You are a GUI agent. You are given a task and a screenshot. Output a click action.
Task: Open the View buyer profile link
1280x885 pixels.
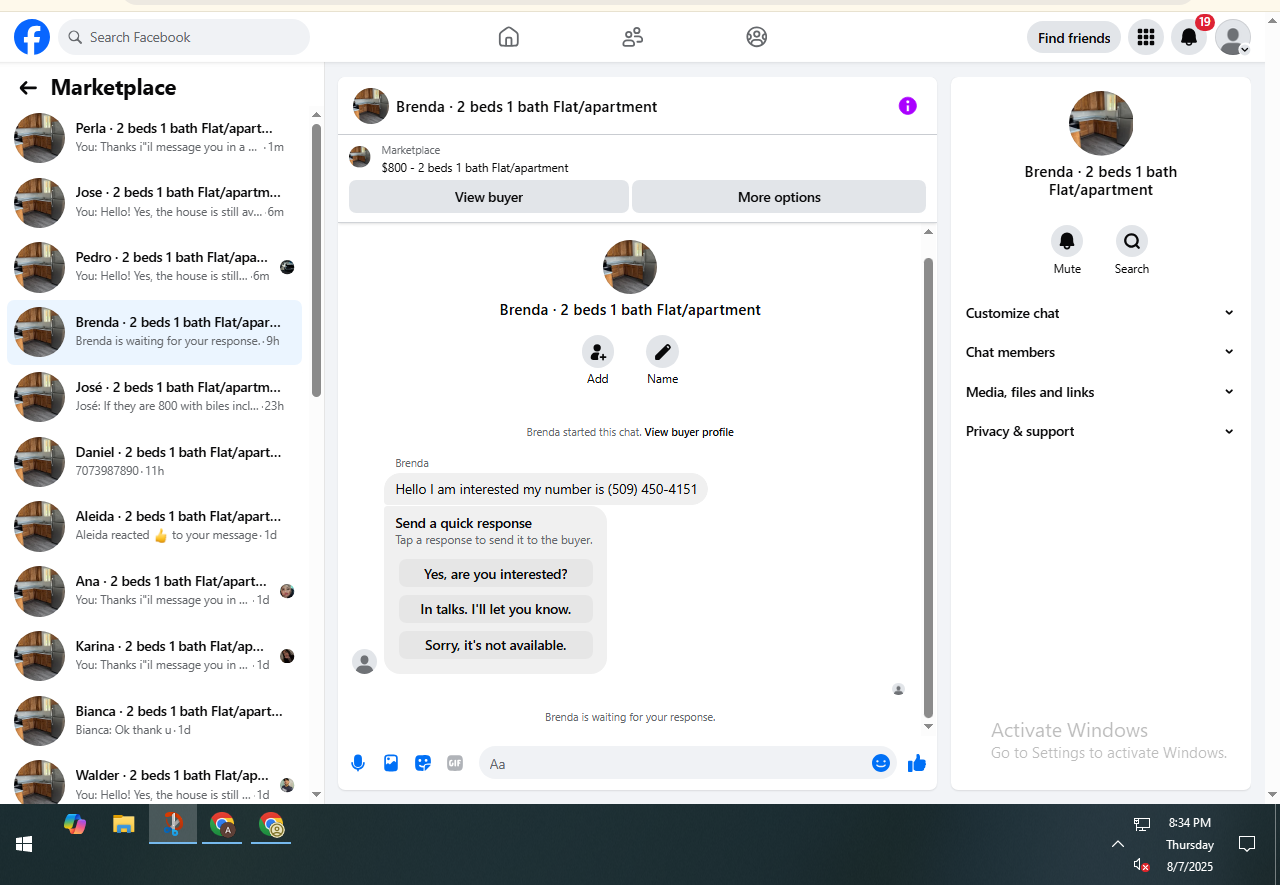pyautogui.click(x=689, y=432)
